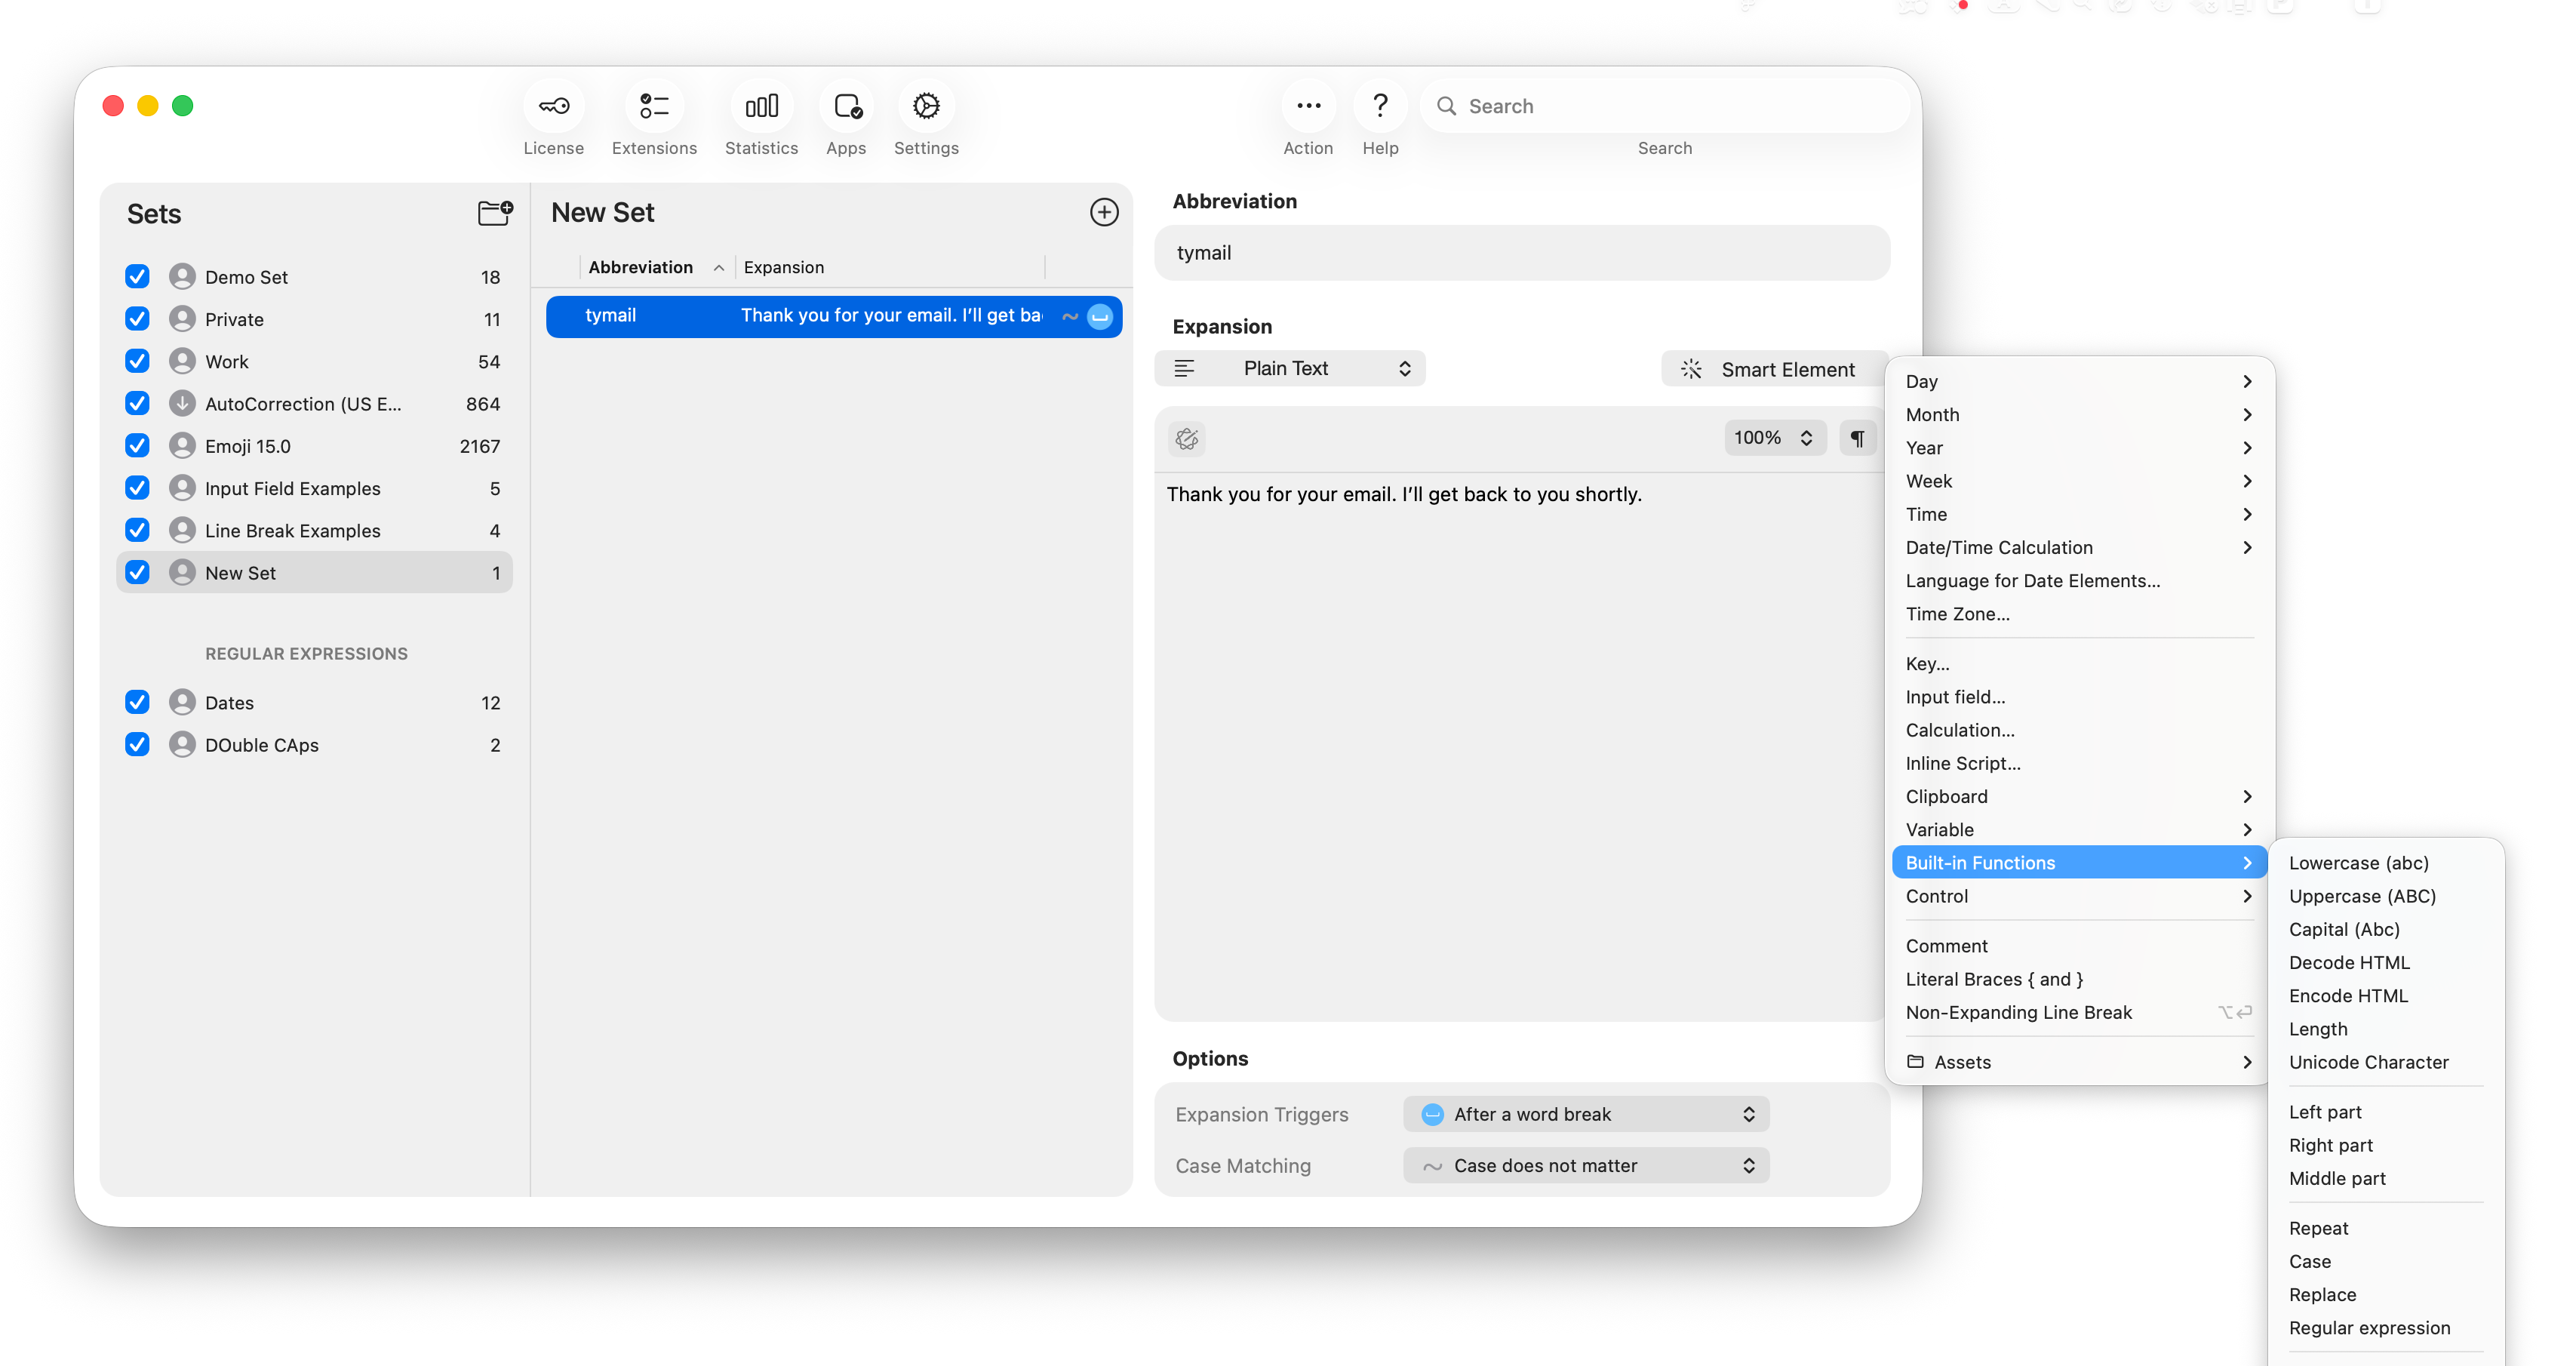
Task: Change the Case Matching setting
Action: [x=1585, y=1165]
